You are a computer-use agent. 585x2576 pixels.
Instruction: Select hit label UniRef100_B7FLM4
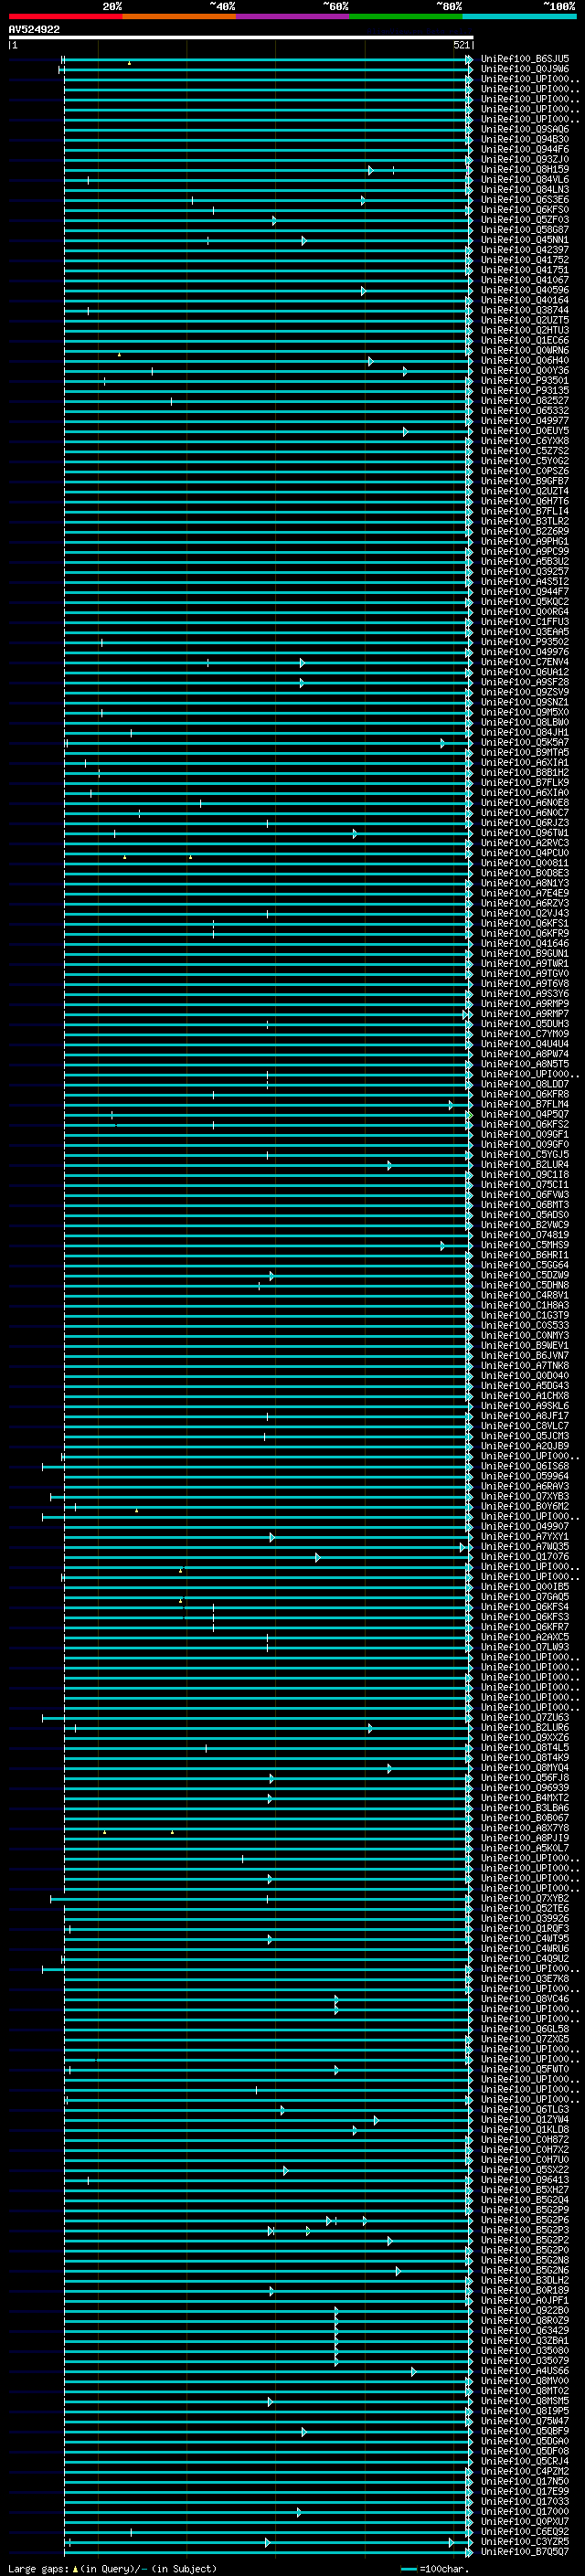(524, 1104)
